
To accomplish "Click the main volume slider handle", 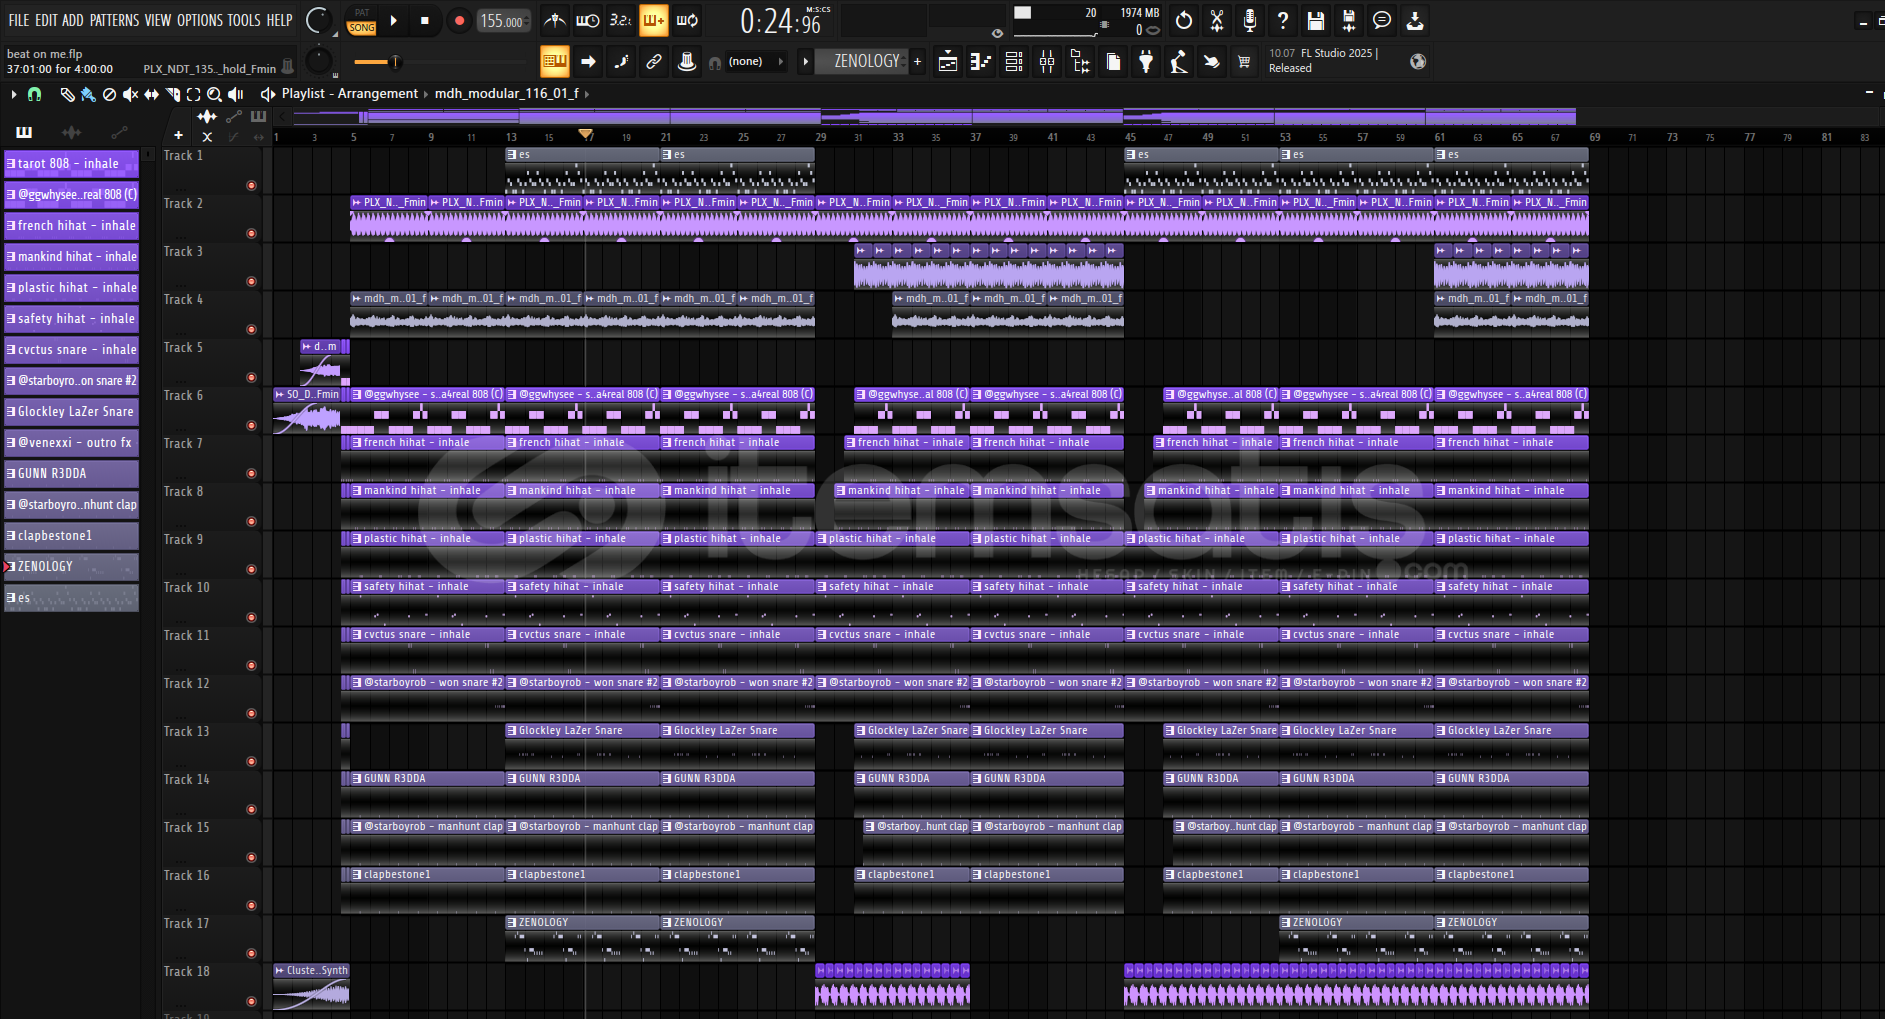I will pyautogui.click(x=395, y=62).
